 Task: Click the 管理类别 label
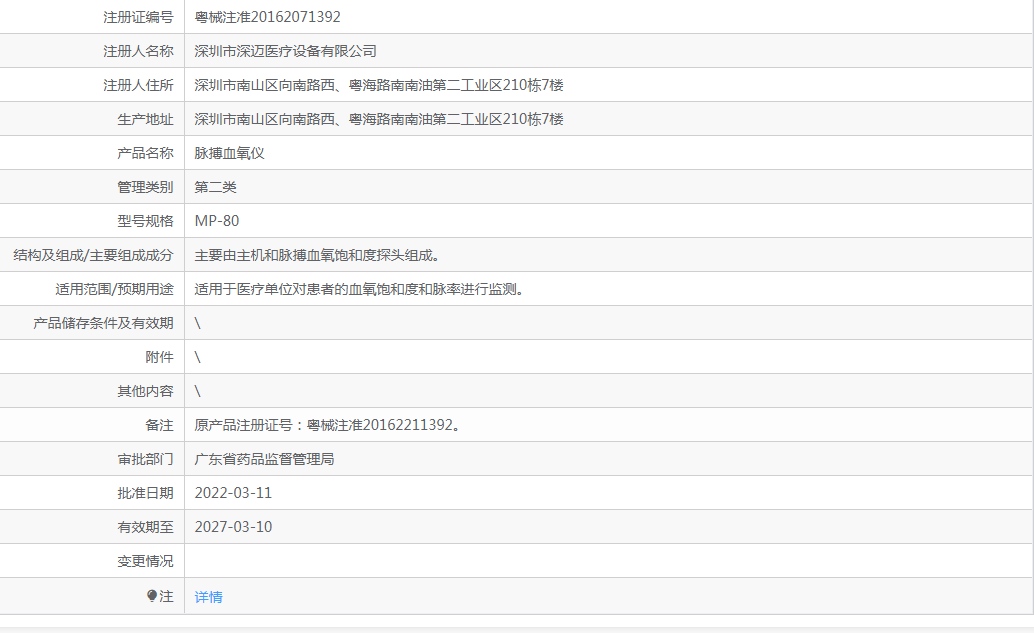pos(146,187)
